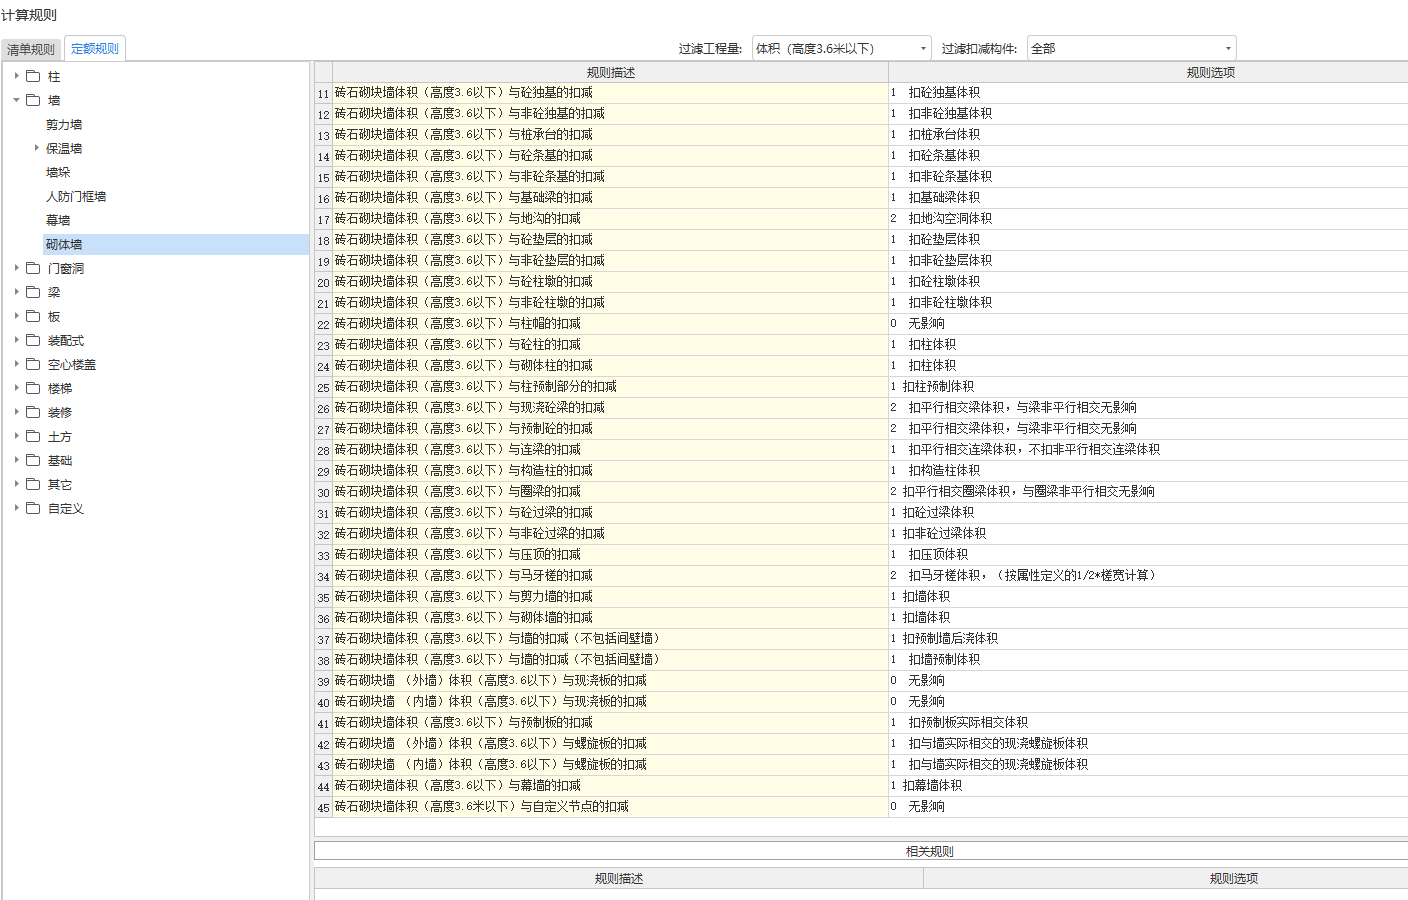Select row 11 与砼独基的扣减 rule
Screen dimensions: 1408x900
click(610, 93)
